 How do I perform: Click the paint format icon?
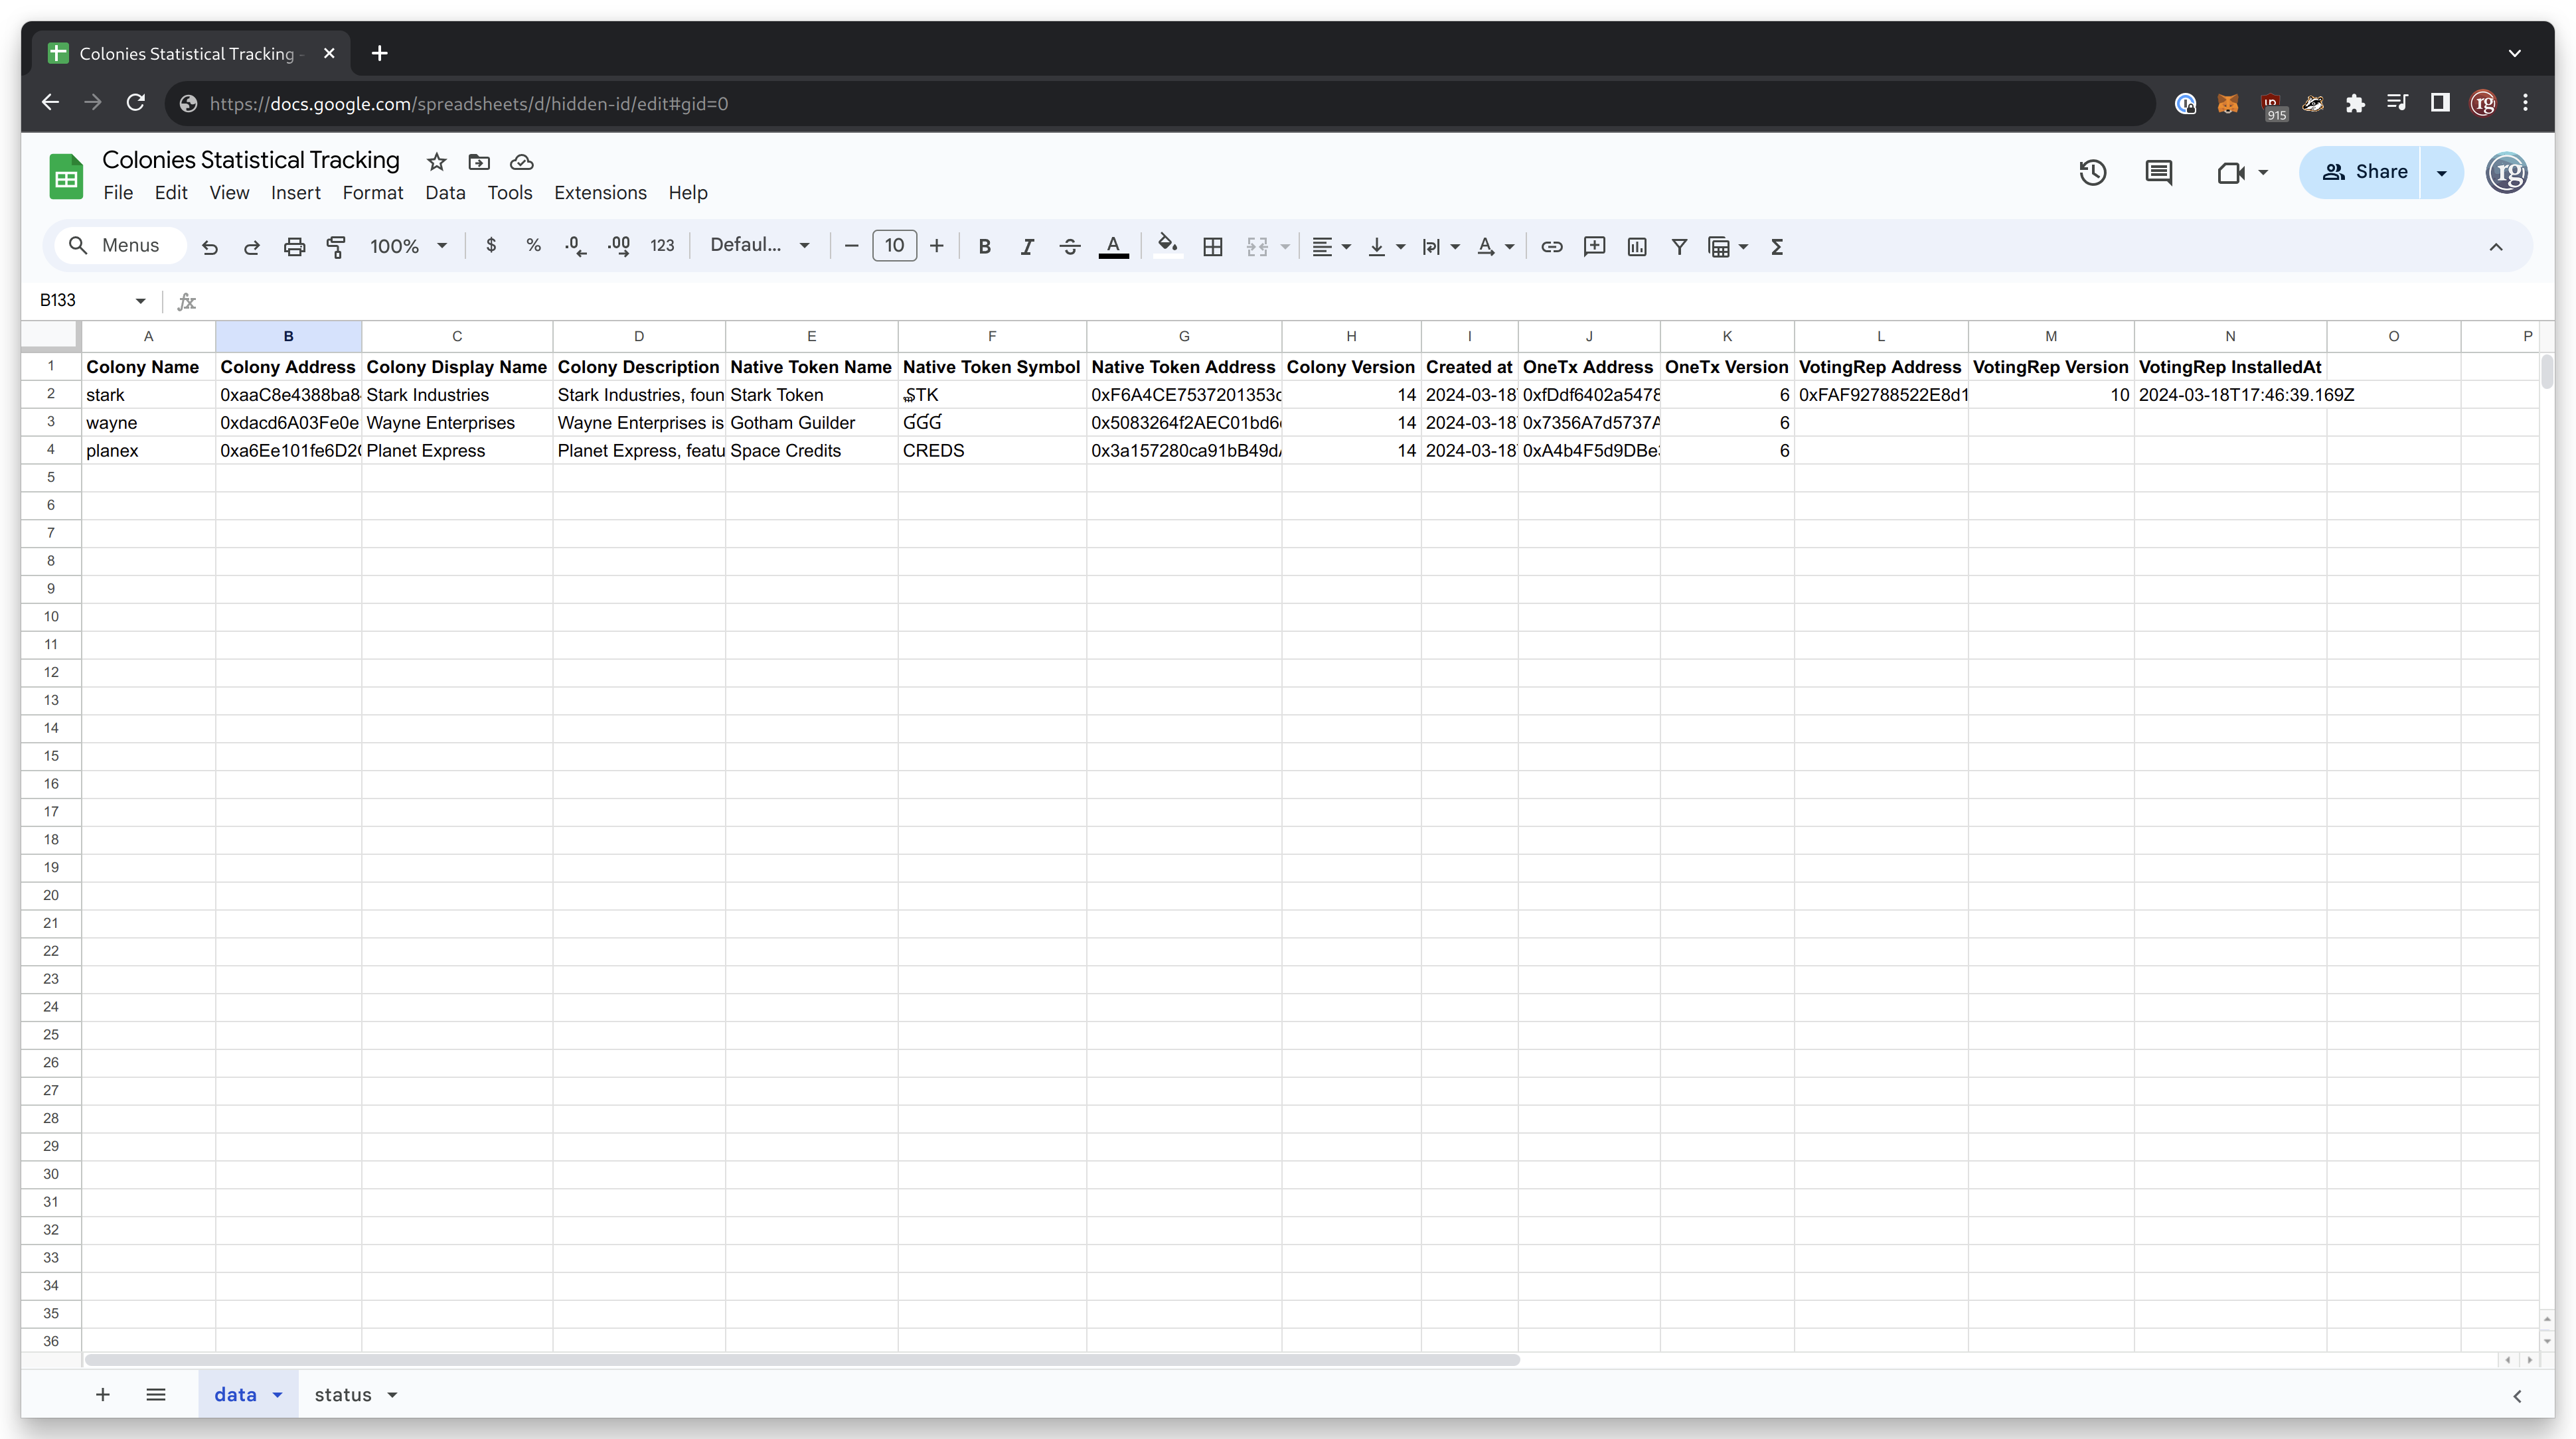pyautogui.click(x=336, y=246)
